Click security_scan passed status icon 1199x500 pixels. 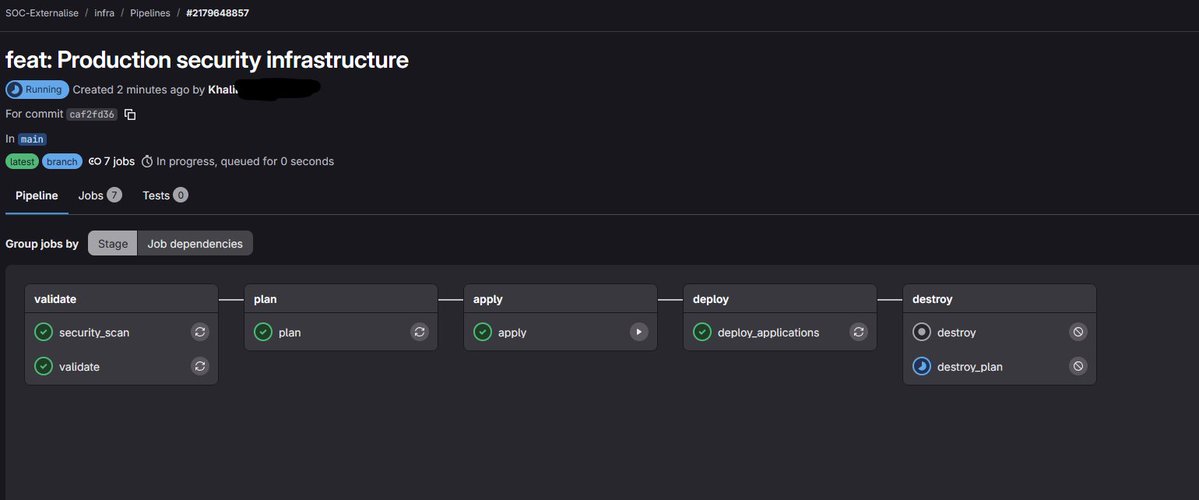tap(44, 333)
